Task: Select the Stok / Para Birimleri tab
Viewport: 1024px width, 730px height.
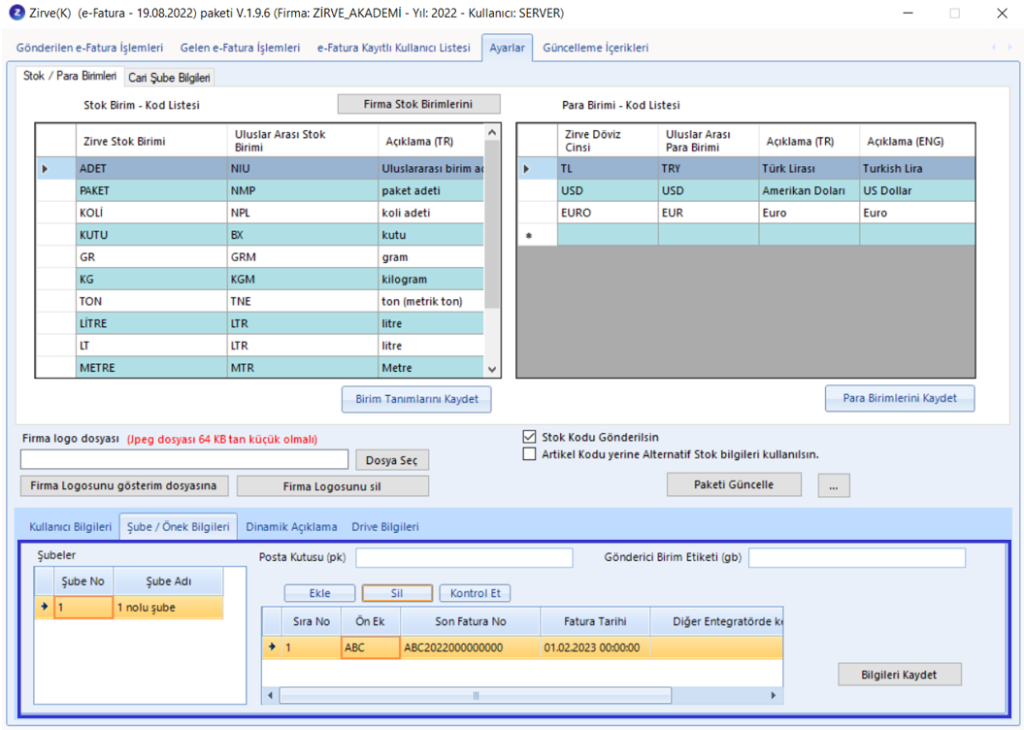Action: coord(70,76)
